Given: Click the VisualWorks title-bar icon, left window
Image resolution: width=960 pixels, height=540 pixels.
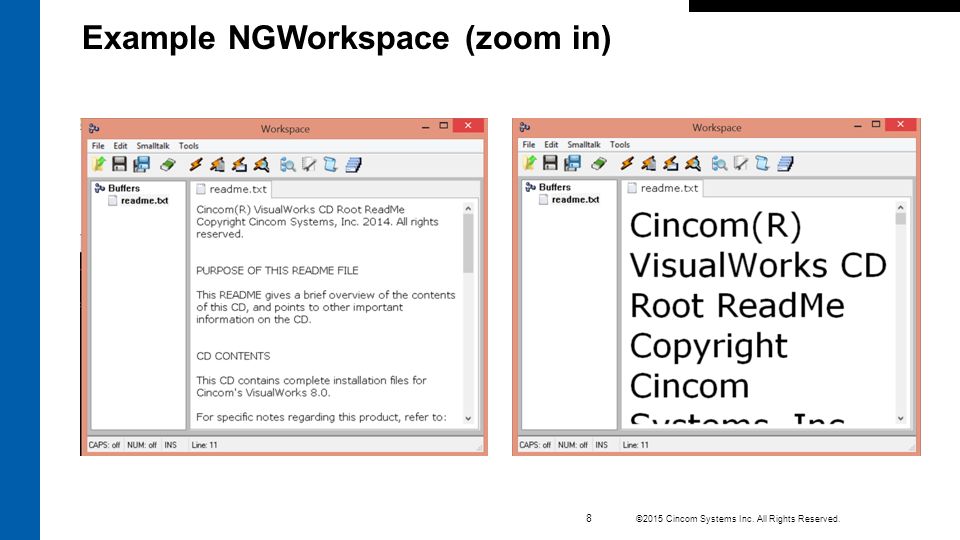Looking at the screenshot, I should (94, 128).
